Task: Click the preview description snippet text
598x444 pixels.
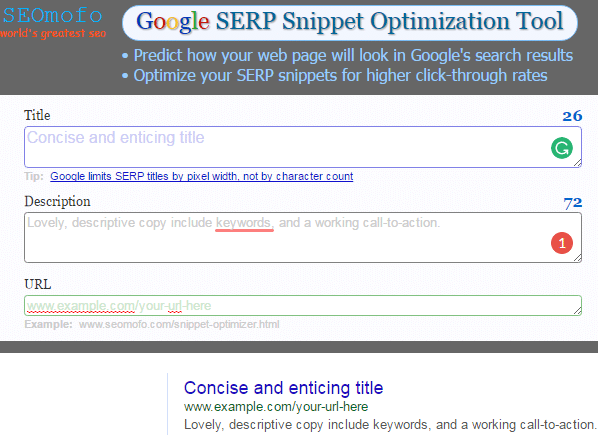Action: 390,425
